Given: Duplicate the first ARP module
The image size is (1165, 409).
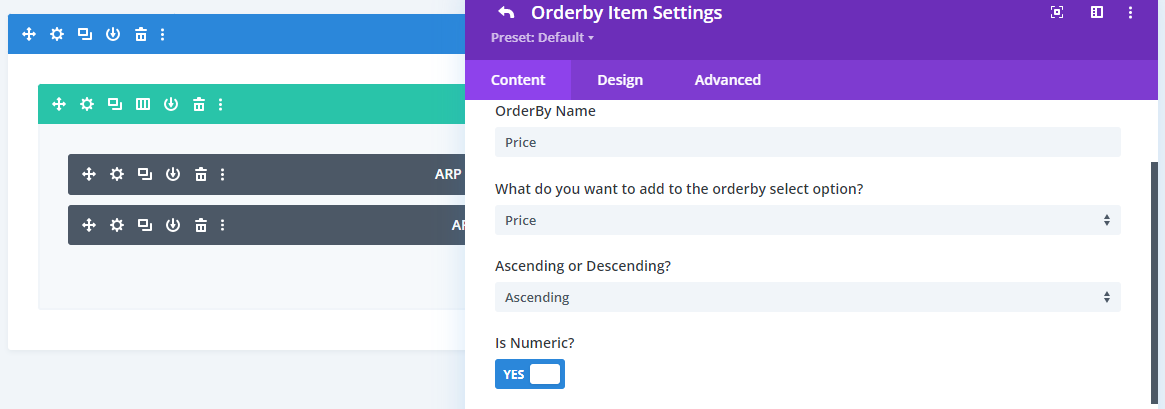Looking at the screenshot, I should pyautogui.click(x=145, y=174).
